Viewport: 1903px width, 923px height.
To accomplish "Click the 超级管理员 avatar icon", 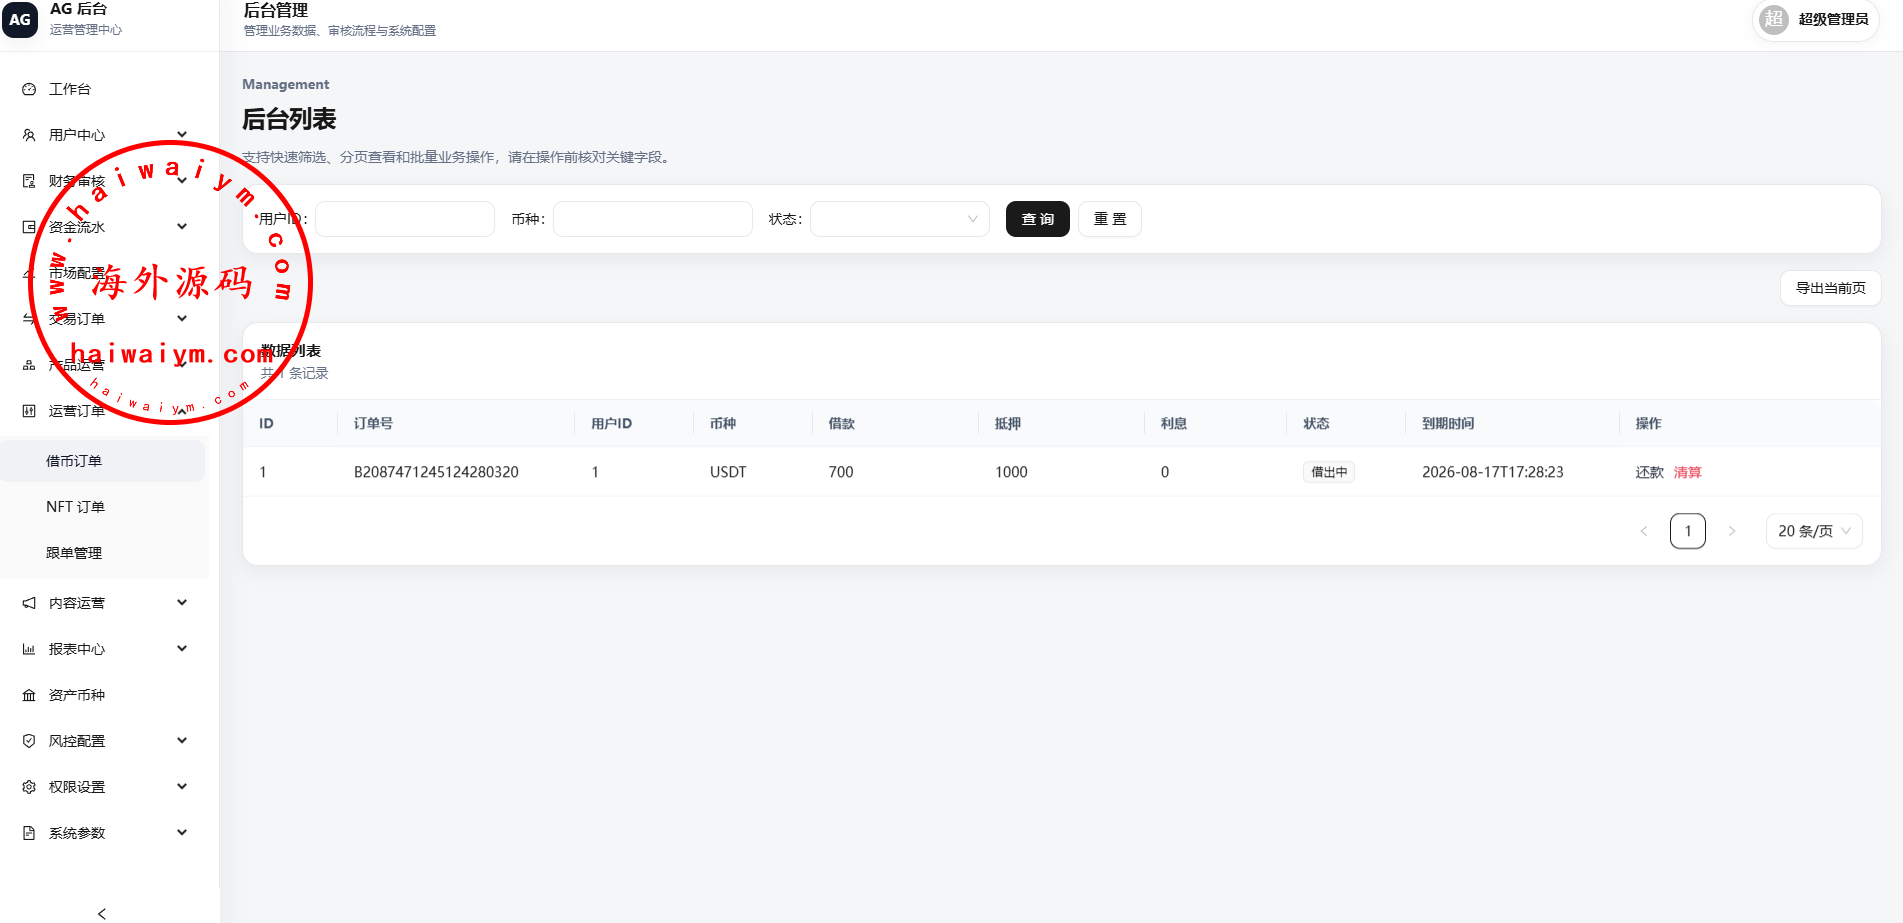I will [1774, 19].
